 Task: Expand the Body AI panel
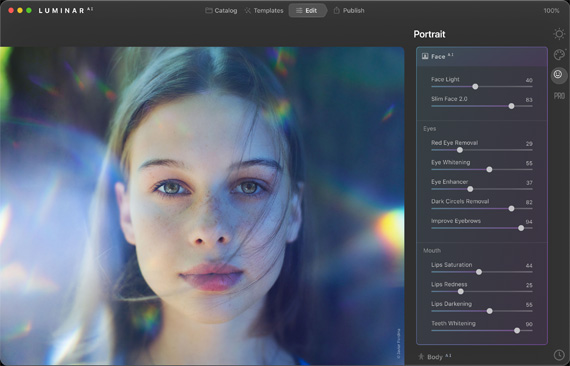pos(482,357)
